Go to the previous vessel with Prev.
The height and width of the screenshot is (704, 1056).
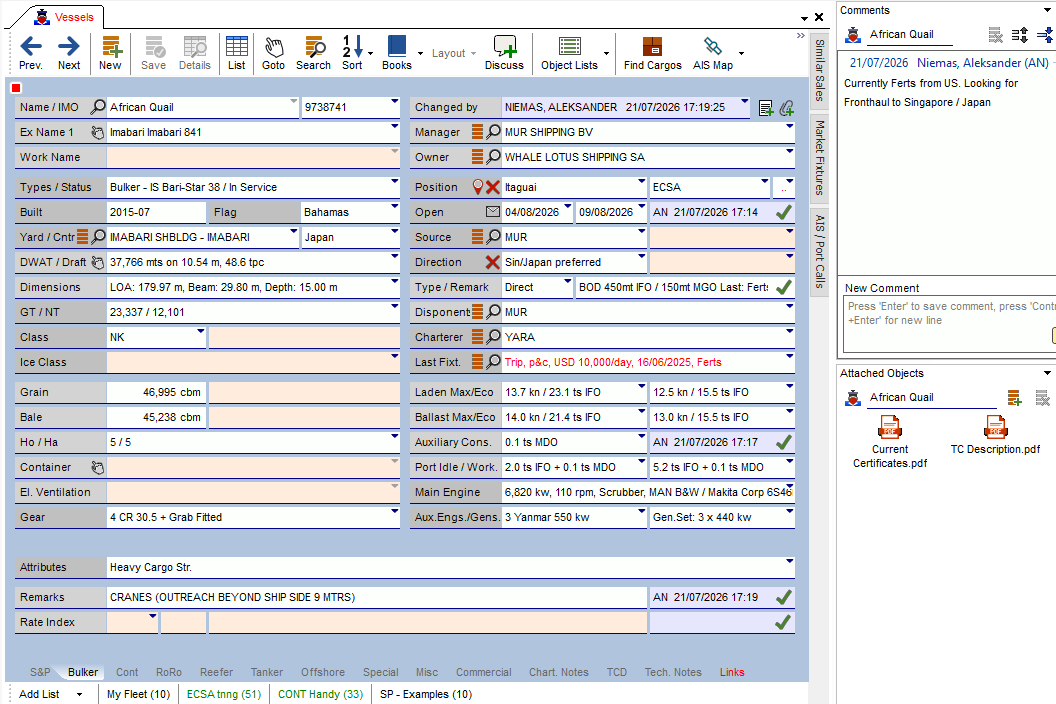(x=31, y=53)
